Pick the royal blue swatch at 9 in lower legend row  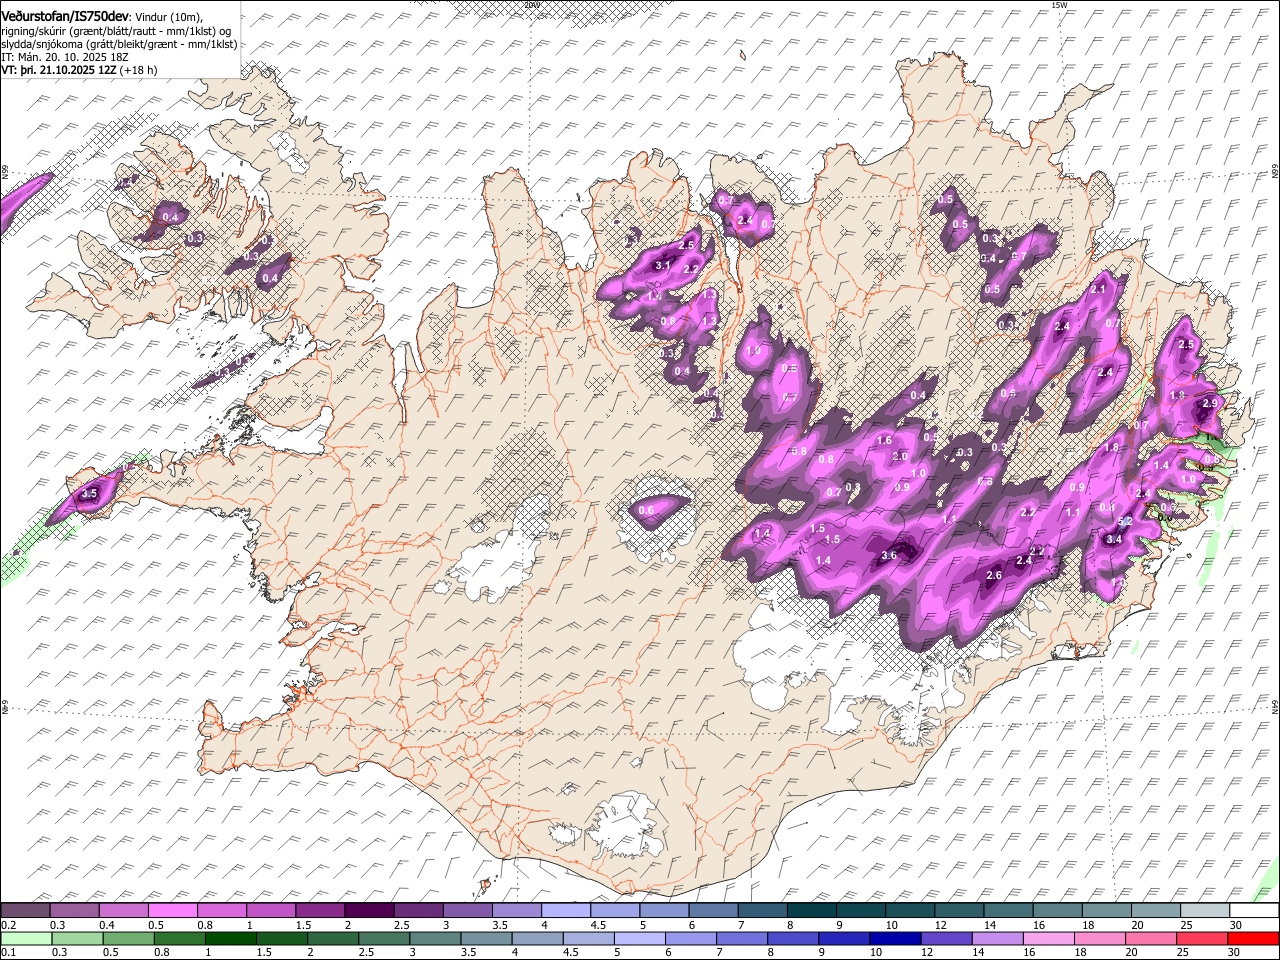(844, 938)
